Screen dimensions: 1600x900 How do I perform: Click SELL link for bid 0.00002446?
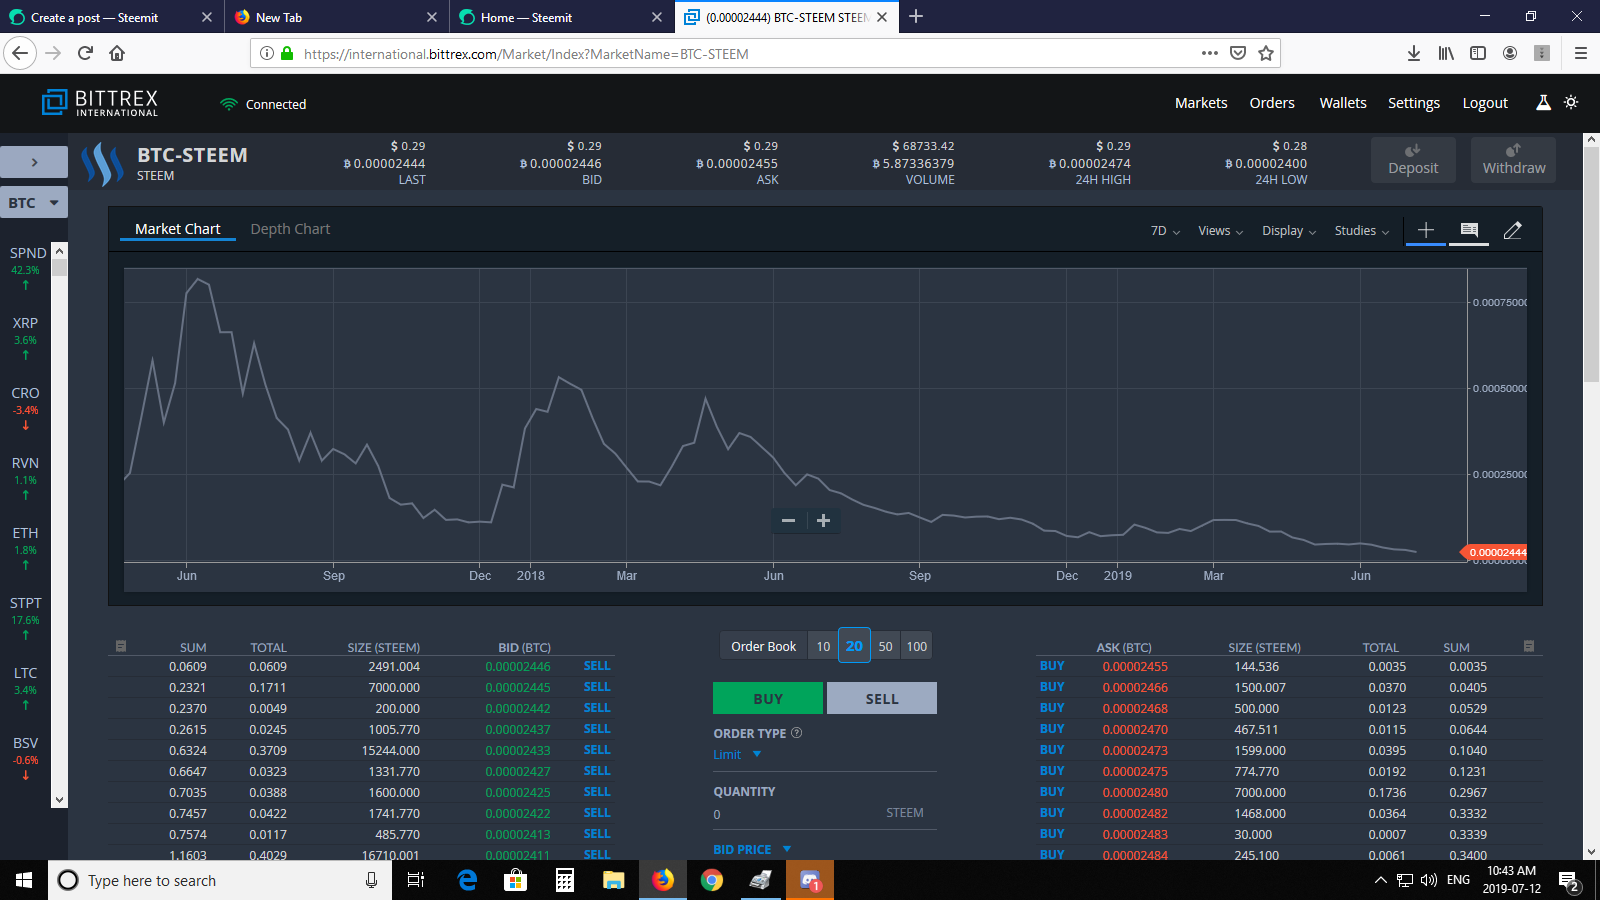pos(597,666)
